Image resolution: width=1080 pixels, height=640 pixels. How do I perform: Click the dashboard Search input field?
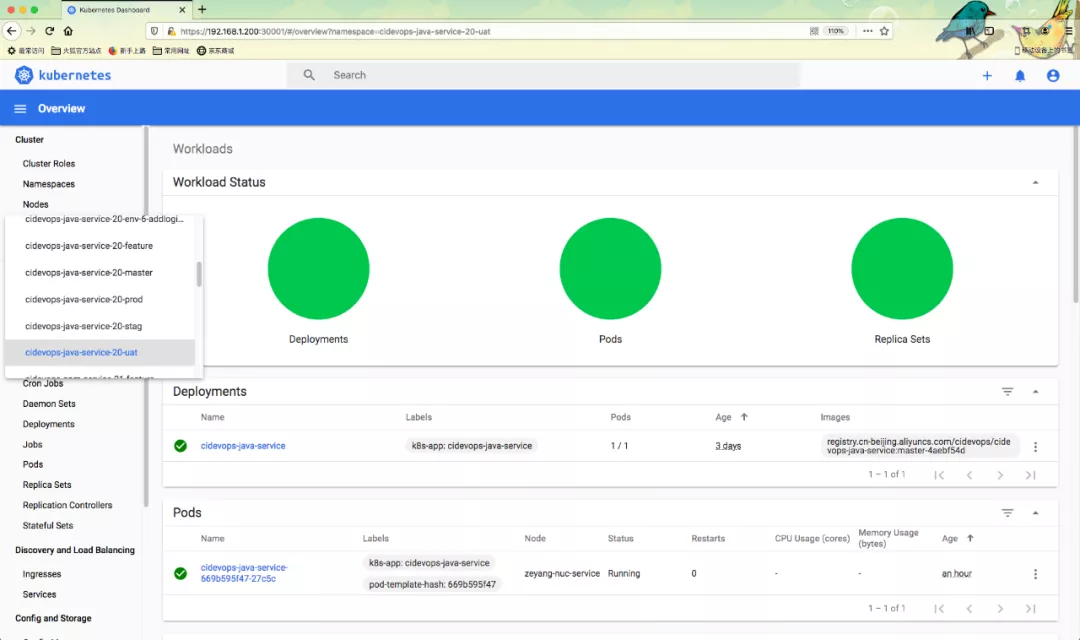pyautogui.click(x=560, y=75)
